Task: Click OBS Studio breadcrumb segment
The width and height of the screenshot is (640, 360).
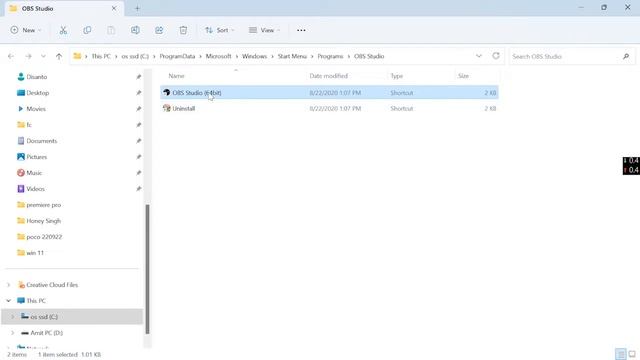Action: tap(369, 56)
